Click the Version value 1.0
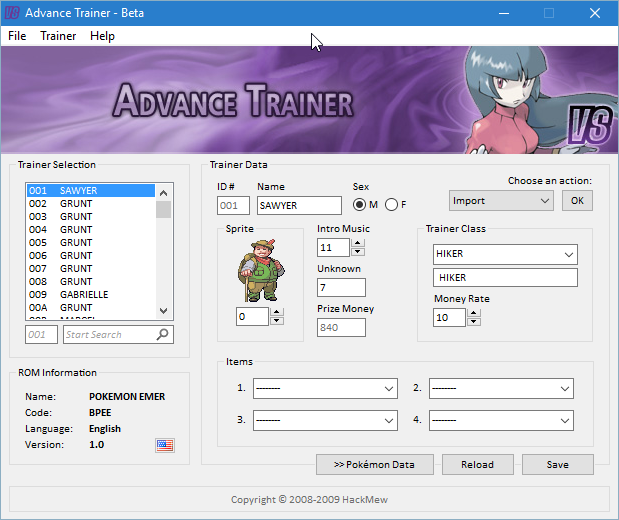Viewport: 619px width, 520px height. (97, 445)
